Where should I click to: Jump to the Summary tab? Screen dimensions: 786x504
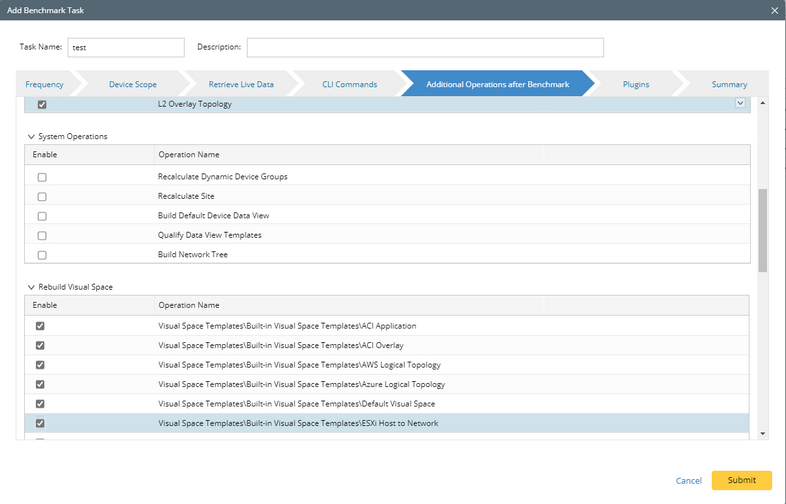tap(729, 84)
